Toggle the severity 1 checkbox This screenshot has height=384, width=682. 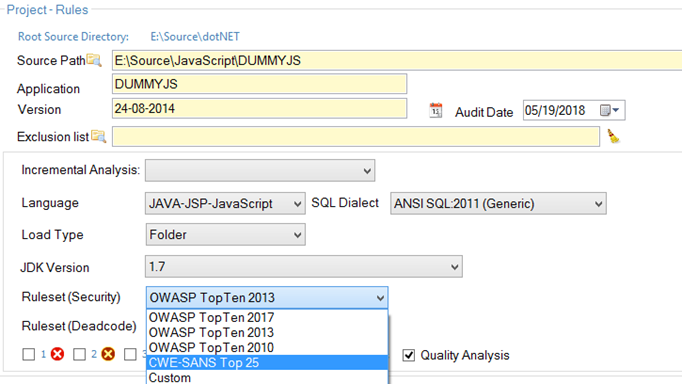pos(29,354)
